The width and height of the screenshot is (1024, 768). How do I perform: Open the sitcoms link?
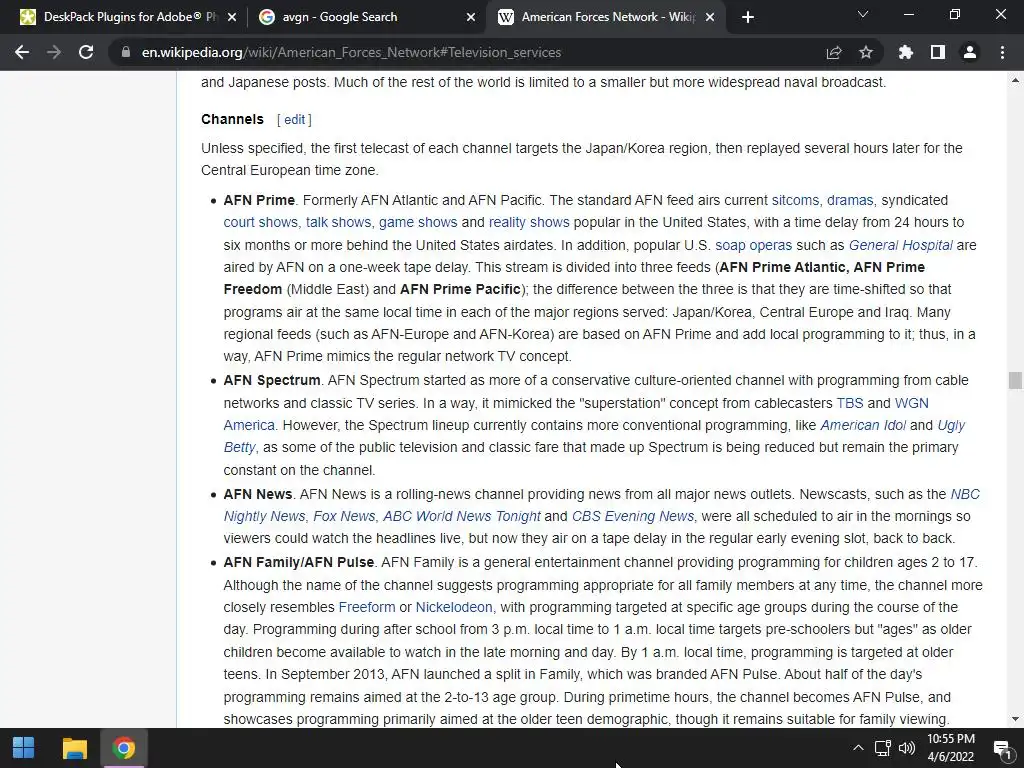(x=795, y=200)
